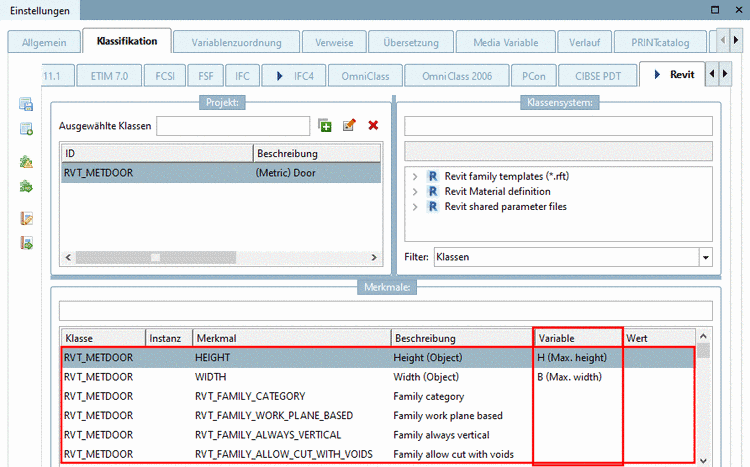The height and width of the screenshot is (467, 750).
Task: Edit selected class using the pencil icon
Action: coord(349,125)
